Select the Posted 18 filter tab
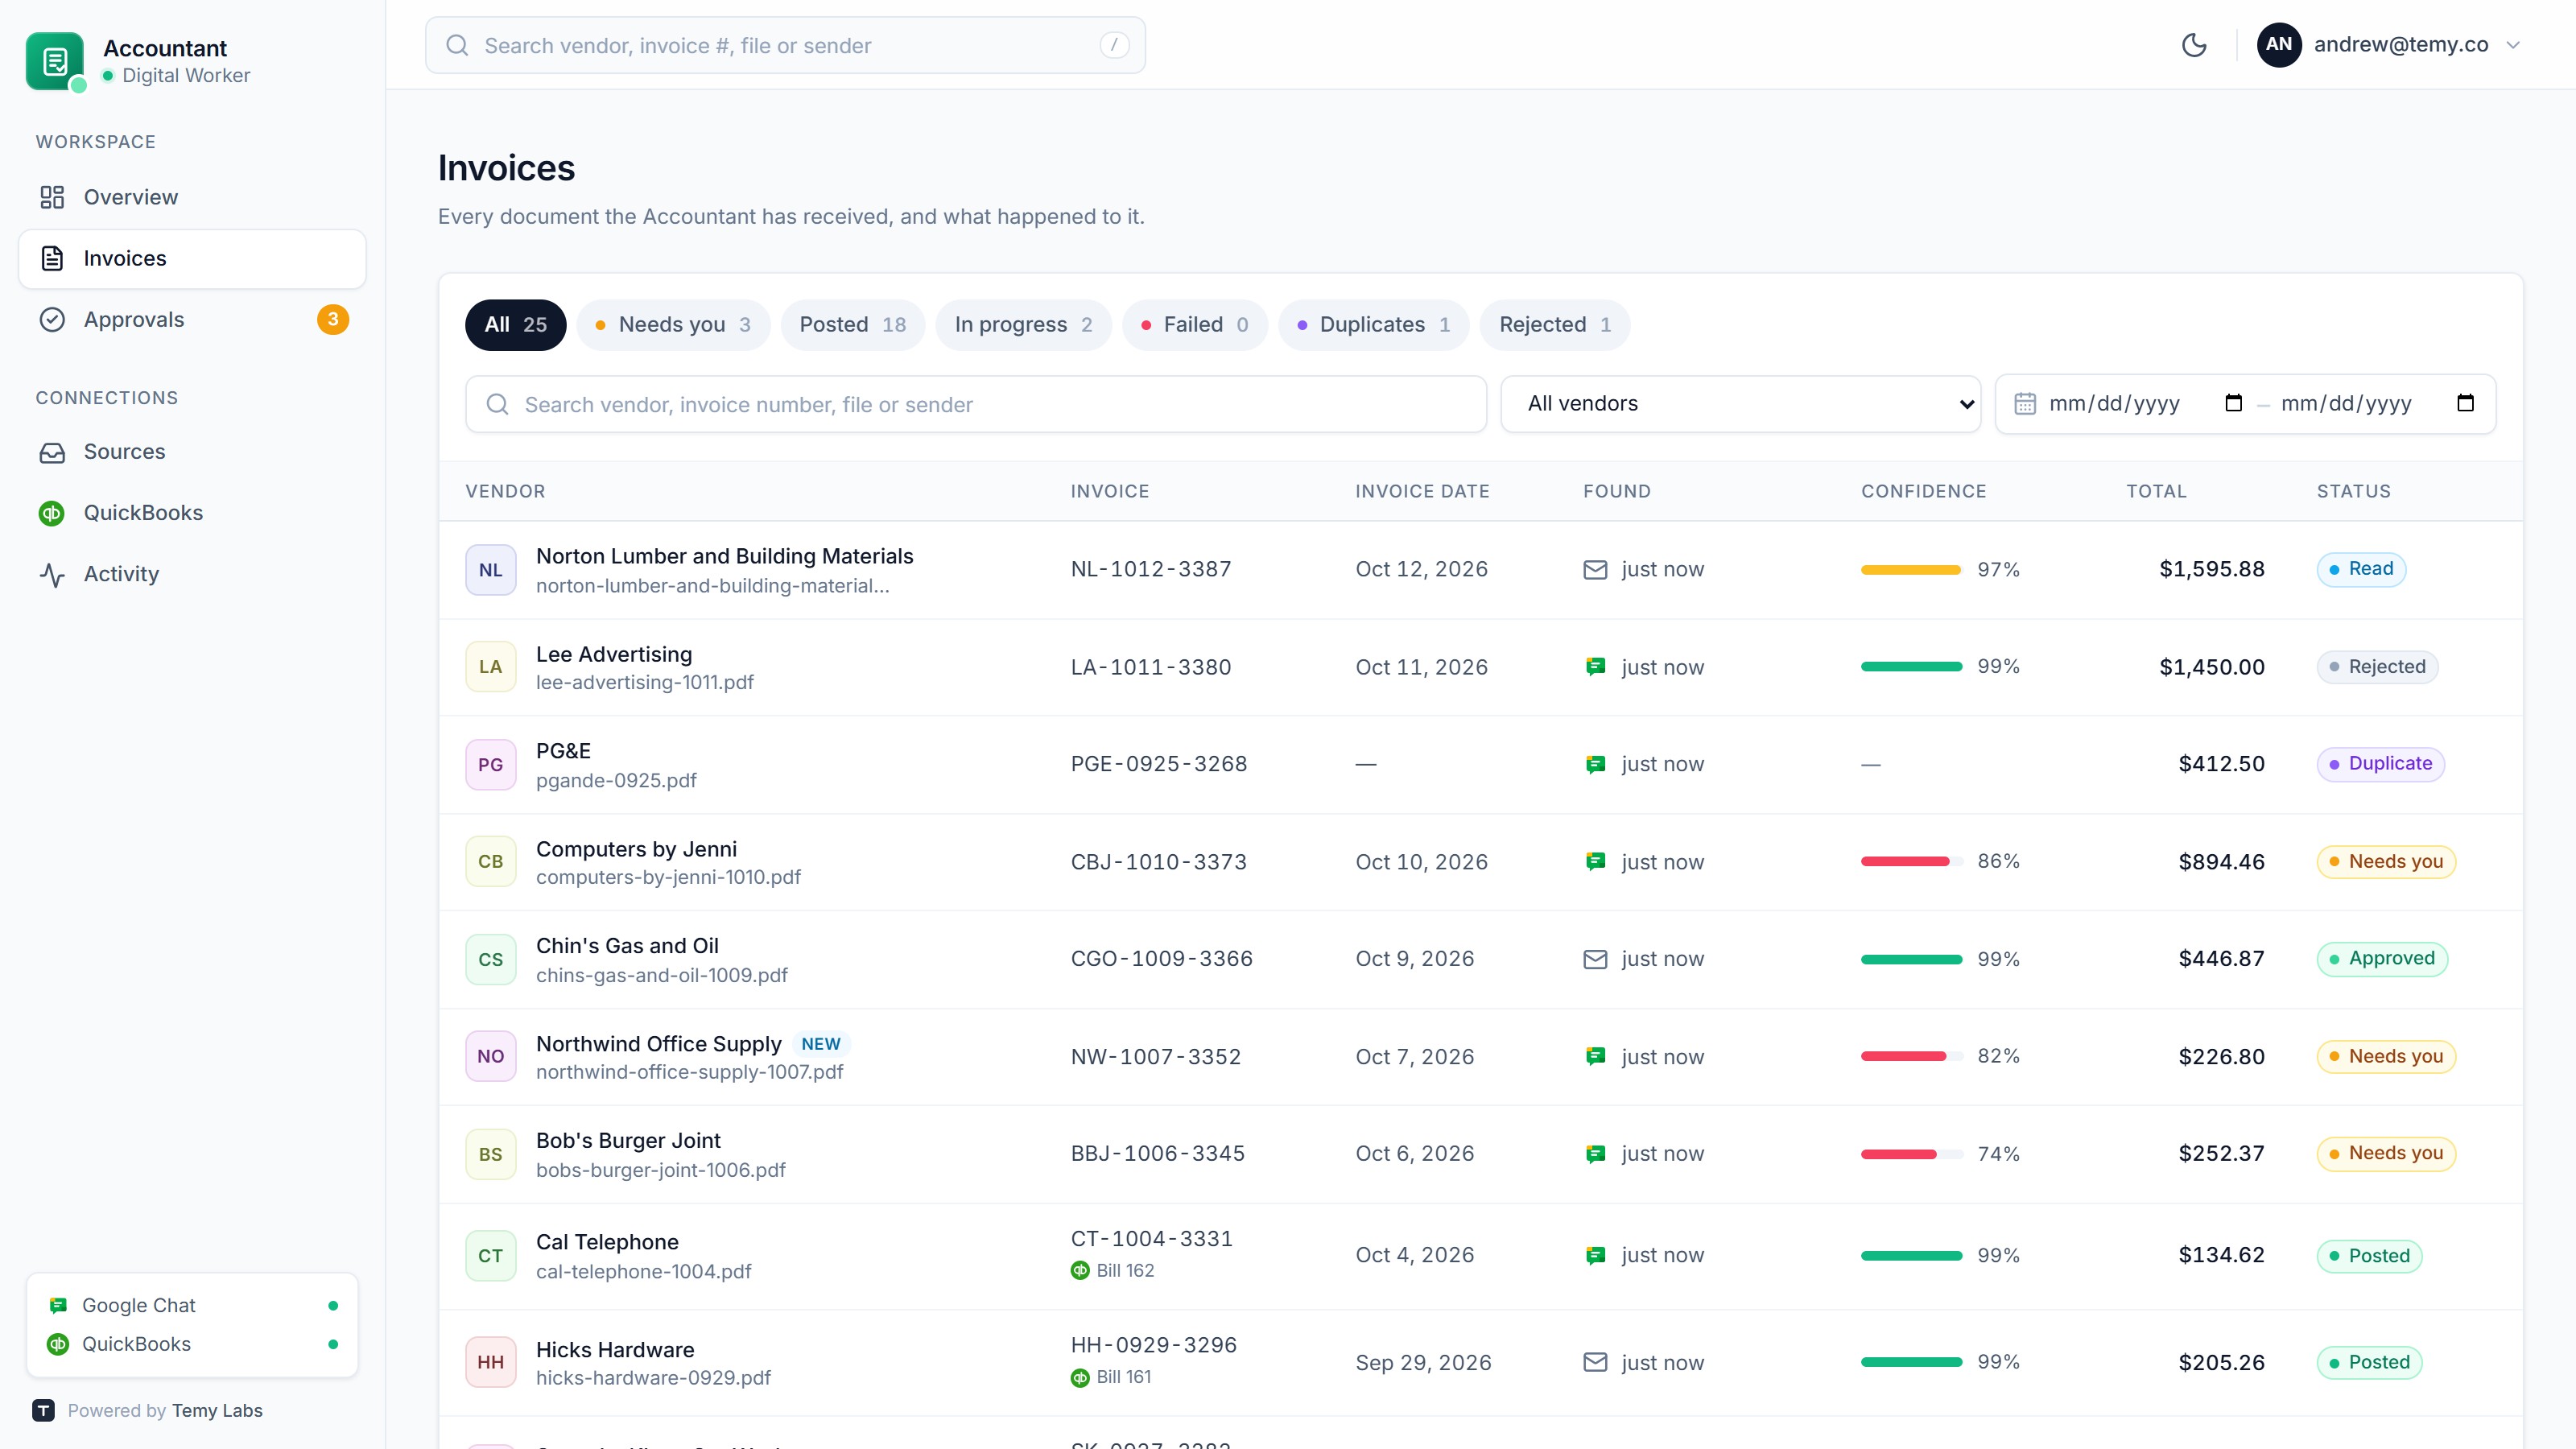2576x1449 pixels. (852, 324)
